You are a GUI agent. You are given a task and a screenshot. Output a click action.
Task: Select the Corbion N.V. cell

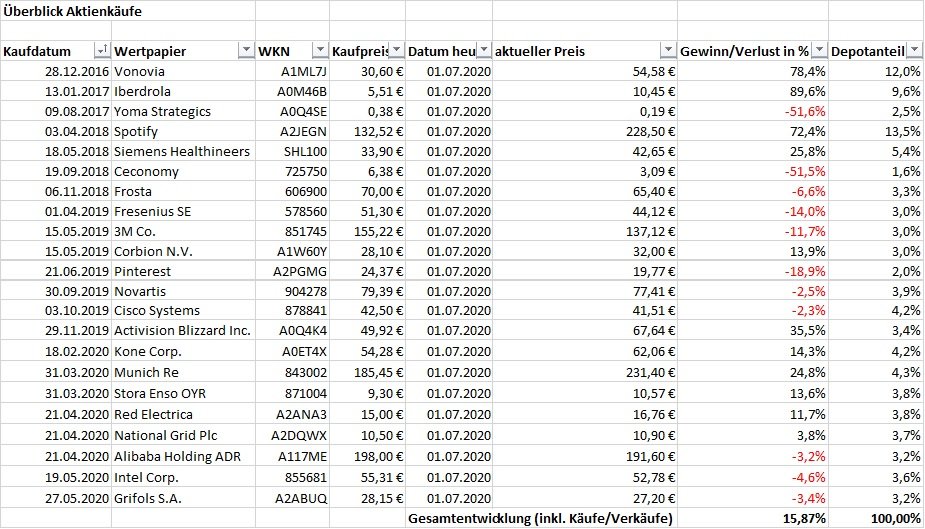[183, 251]
